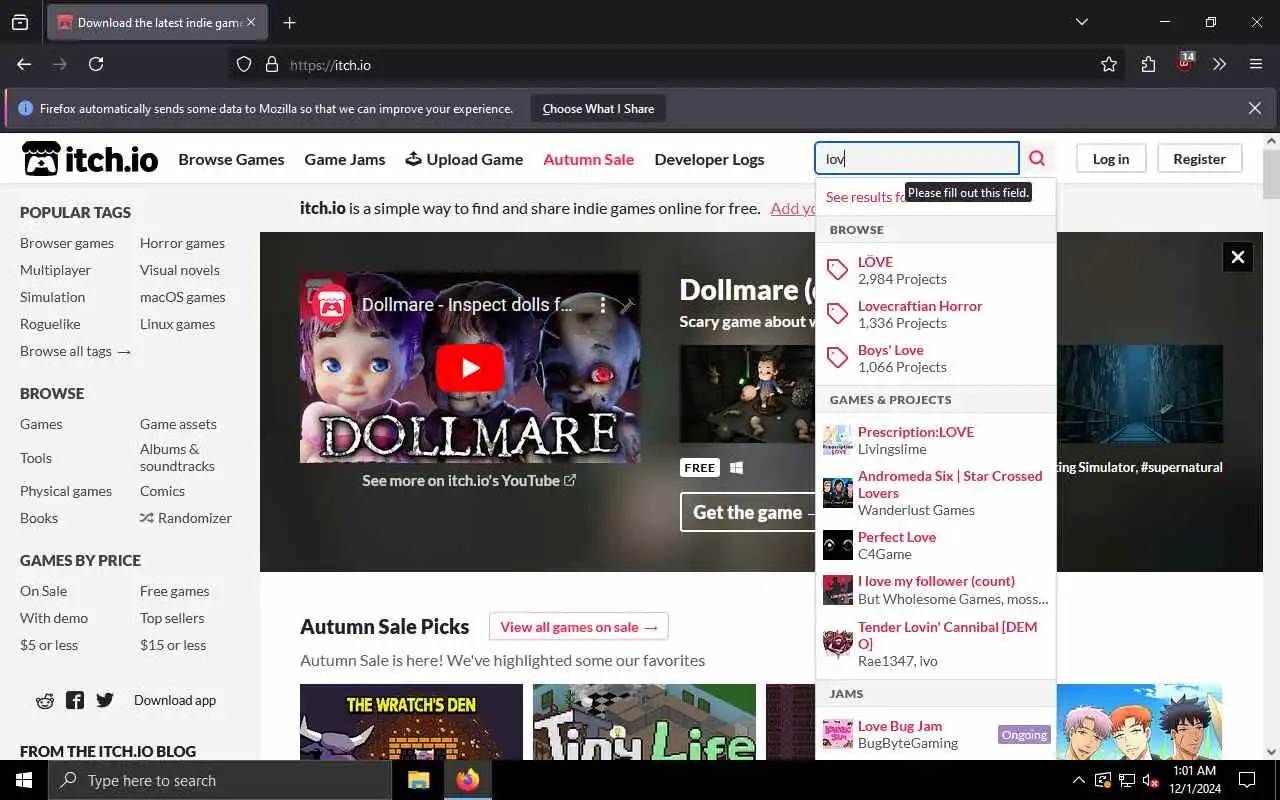The image size is (1280, 800).
Task: Open the Visual novels tag
Action: 179,270
